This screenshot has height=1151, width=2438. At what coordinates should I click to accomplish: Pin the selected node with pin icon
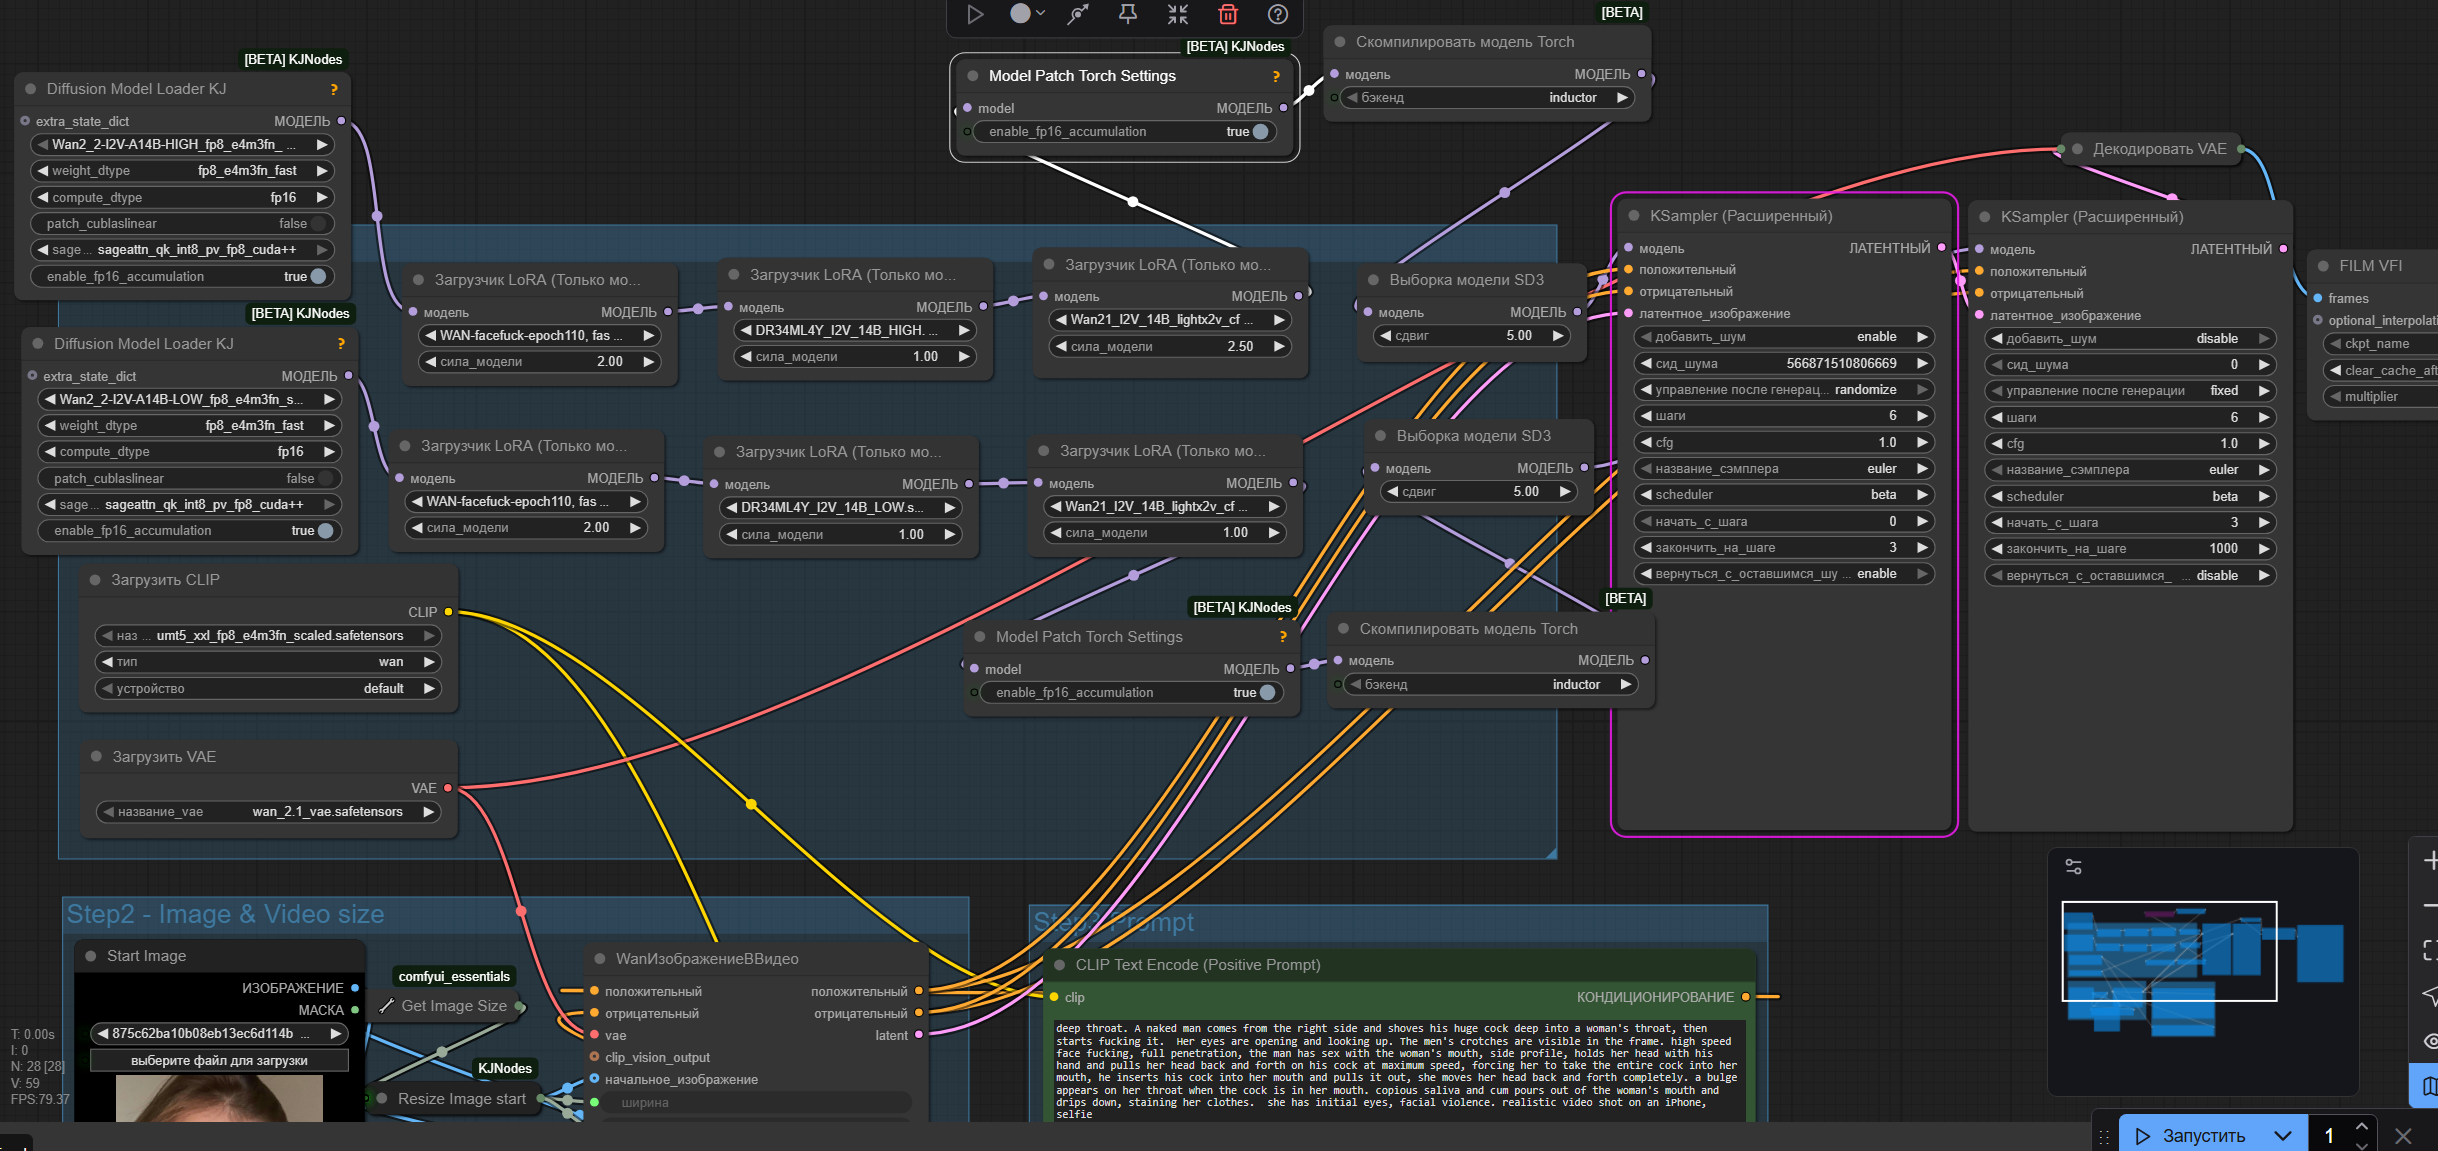click(x=1127, y=14)
